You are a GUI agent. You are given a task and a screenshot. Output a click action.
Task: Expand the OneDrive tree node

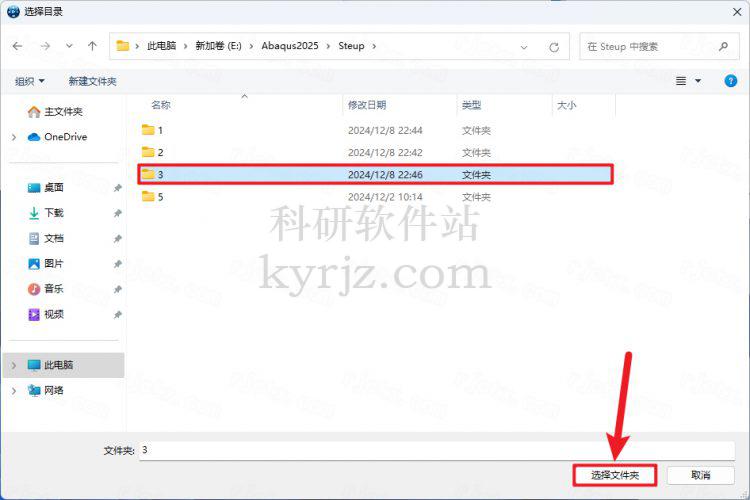tap(14, 137)
